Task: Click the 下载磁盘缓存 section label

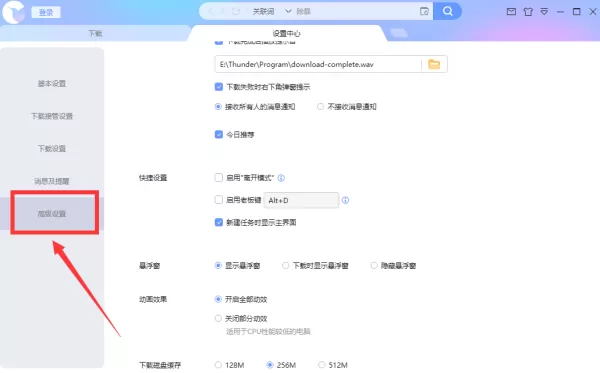Action: [x=160, y=365]
